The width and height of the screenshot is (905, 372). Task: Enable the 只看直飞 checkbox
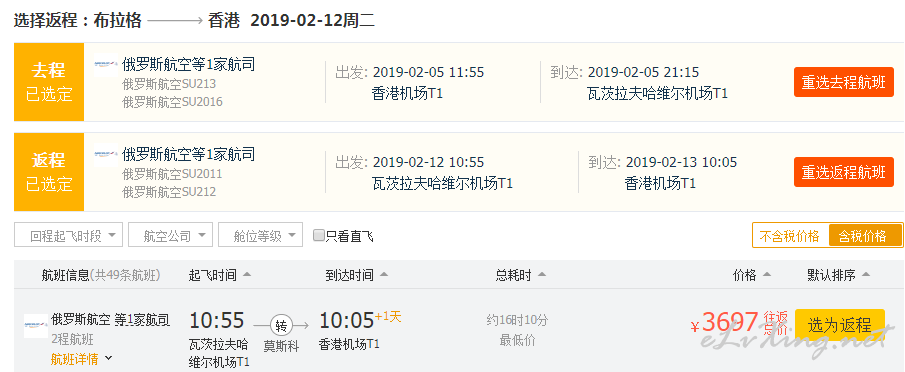click(318, 235)
